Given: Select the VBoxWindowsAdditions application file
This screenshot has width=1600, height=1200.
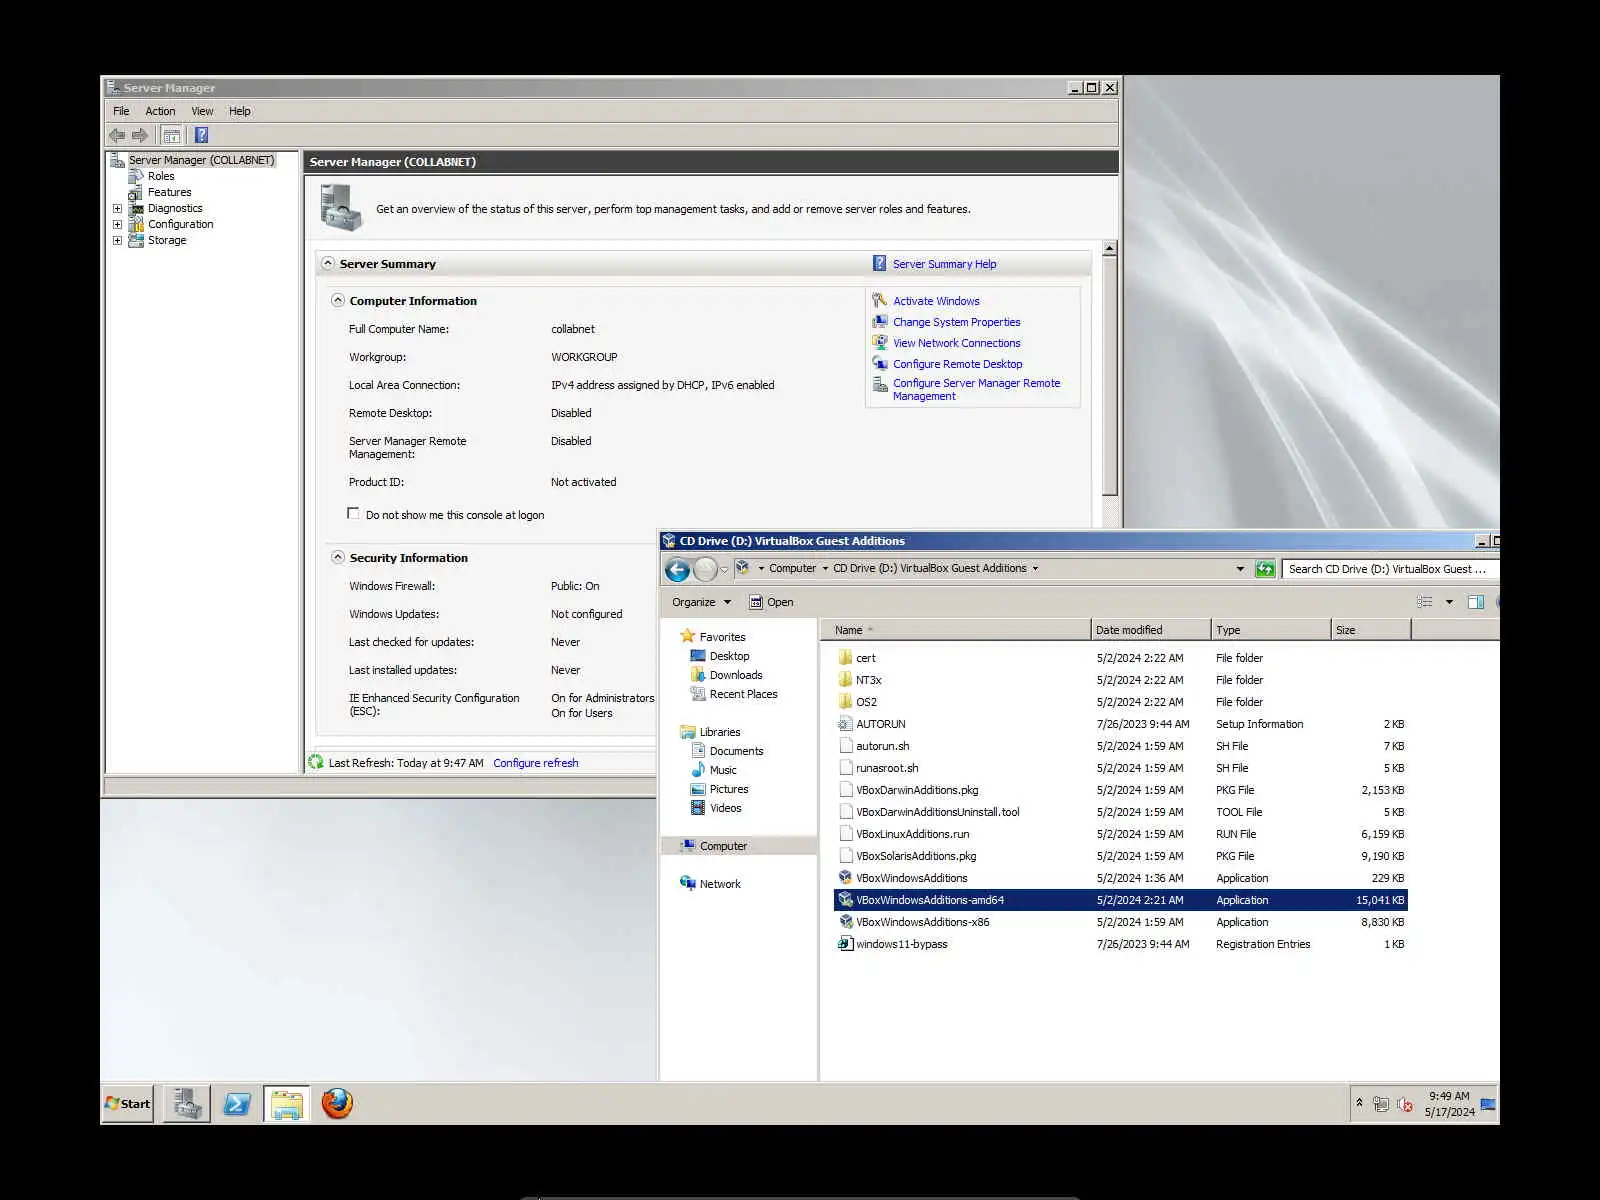Looking at the screenshot, I should pyautogui.click(x=911, y=878).
